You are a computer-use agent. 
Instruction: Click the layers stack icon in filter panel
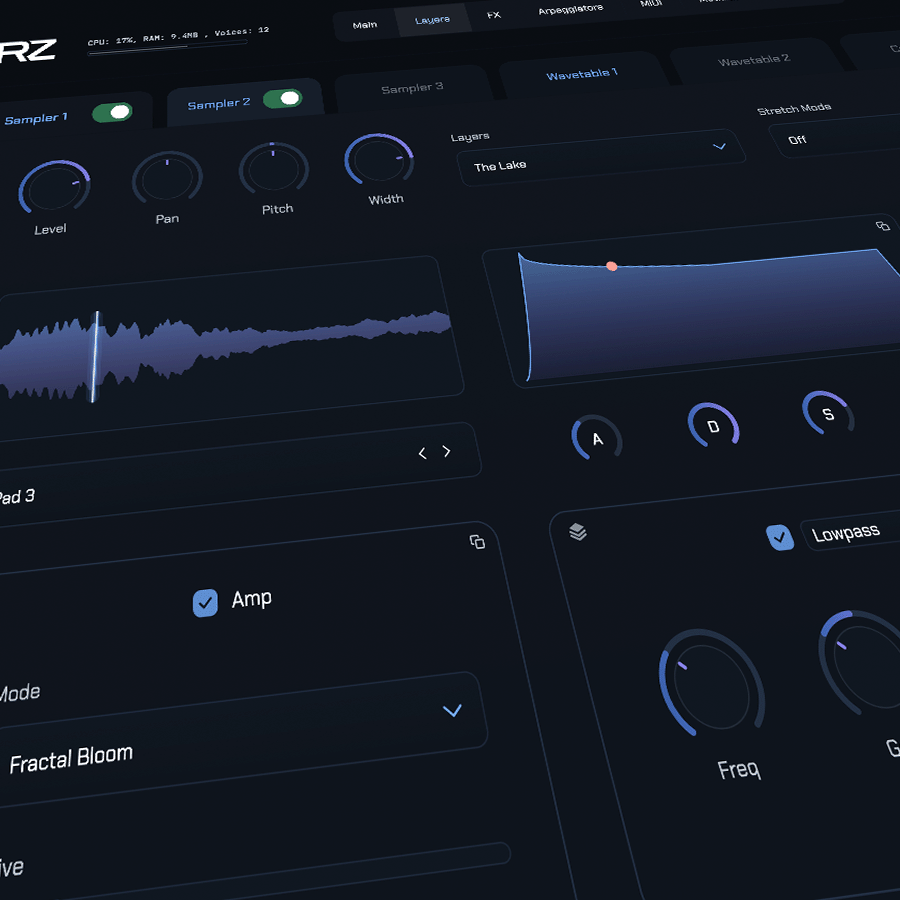point(578,532)
